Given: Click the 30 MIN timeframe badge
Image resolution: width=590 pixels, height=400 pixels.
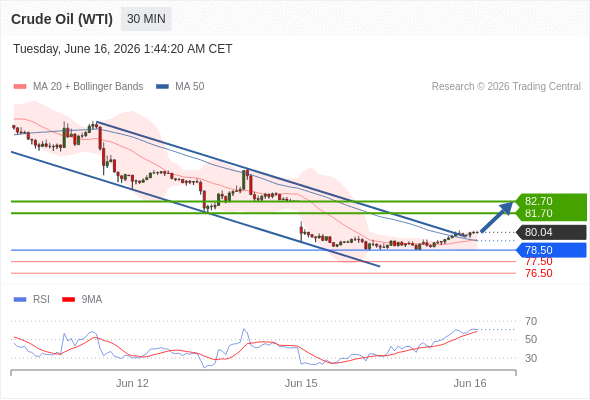Looking at the screenshot, I should [x=146, y=19].
